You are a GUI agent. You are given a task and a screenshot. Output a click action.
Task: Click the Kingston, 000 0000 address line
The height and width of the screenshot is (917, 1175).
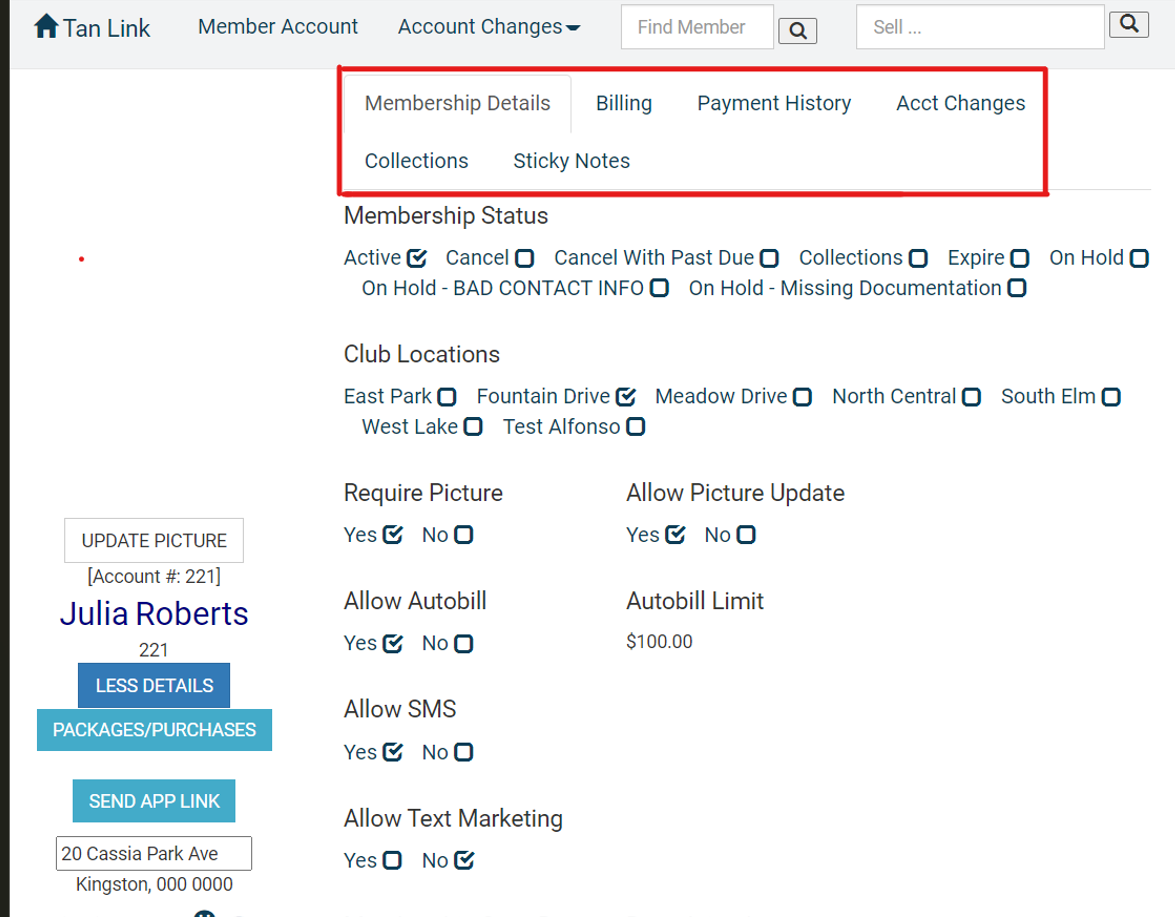tap(154, 885)
